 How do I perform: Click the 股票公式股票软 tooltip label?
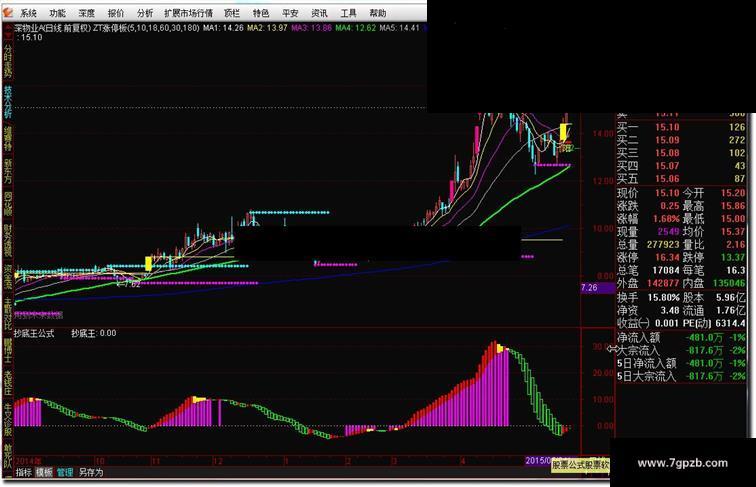pyautogui.click(x=581, y=465)
